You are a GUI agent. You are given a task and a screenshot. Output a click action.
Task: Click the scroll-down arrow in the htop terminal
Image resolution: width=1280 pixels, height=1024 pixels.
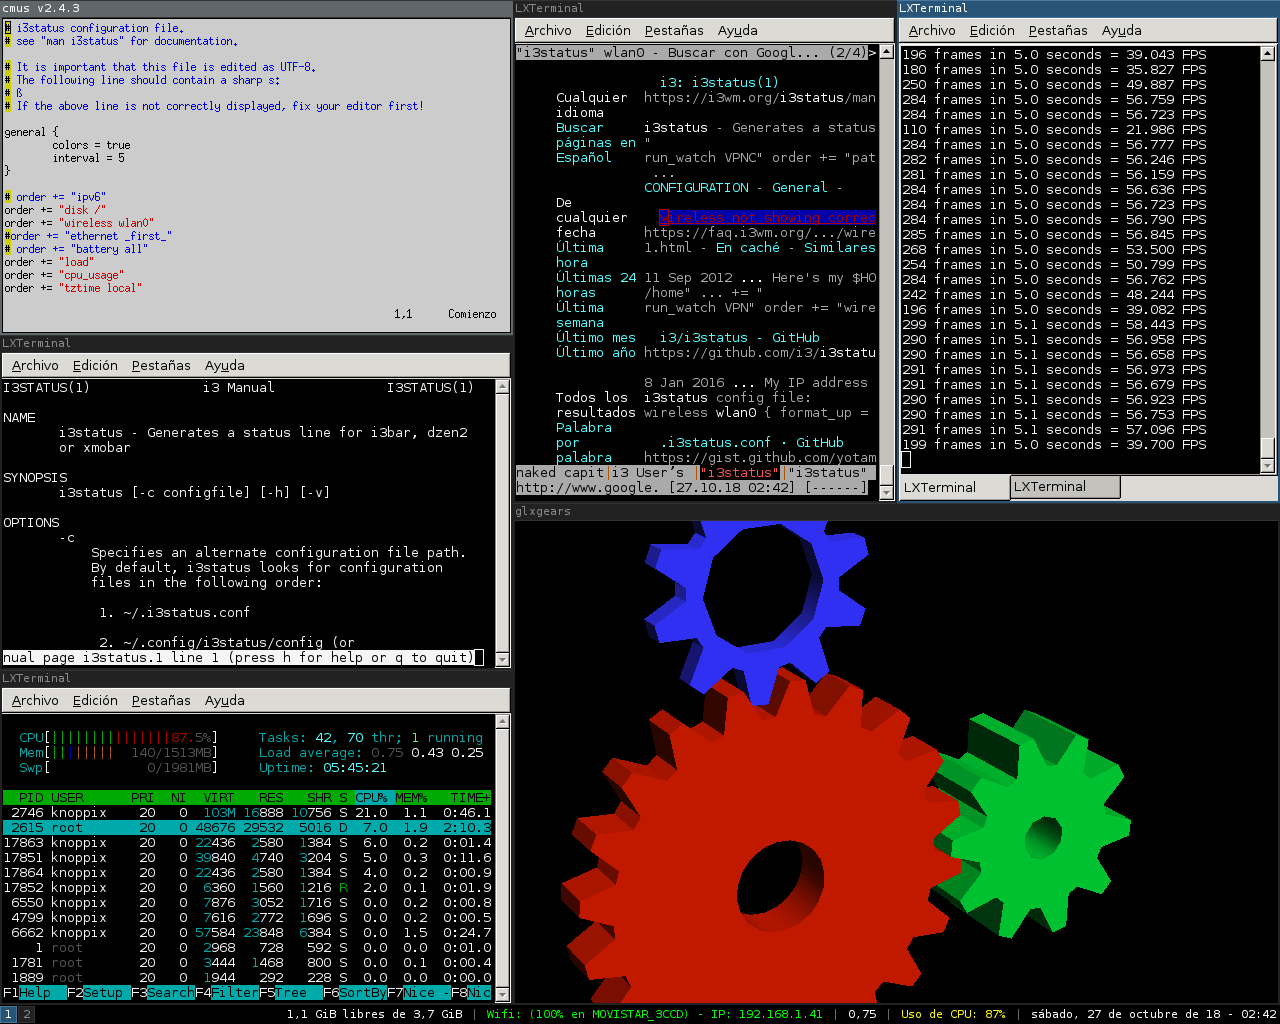[x=503, y=994]
